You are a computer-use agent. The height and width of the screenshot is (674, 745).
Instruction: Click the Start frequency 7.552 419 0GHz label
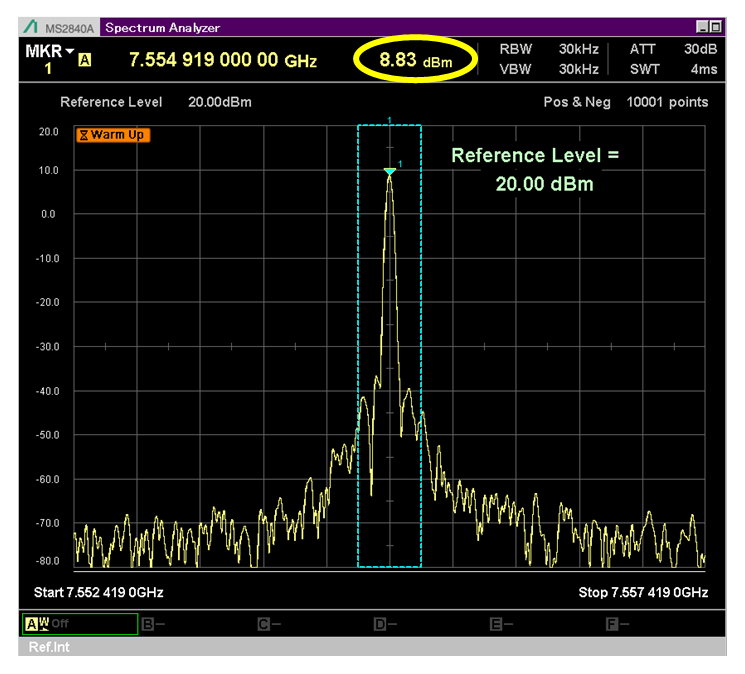pyautogui.click(x=99, y=593)
